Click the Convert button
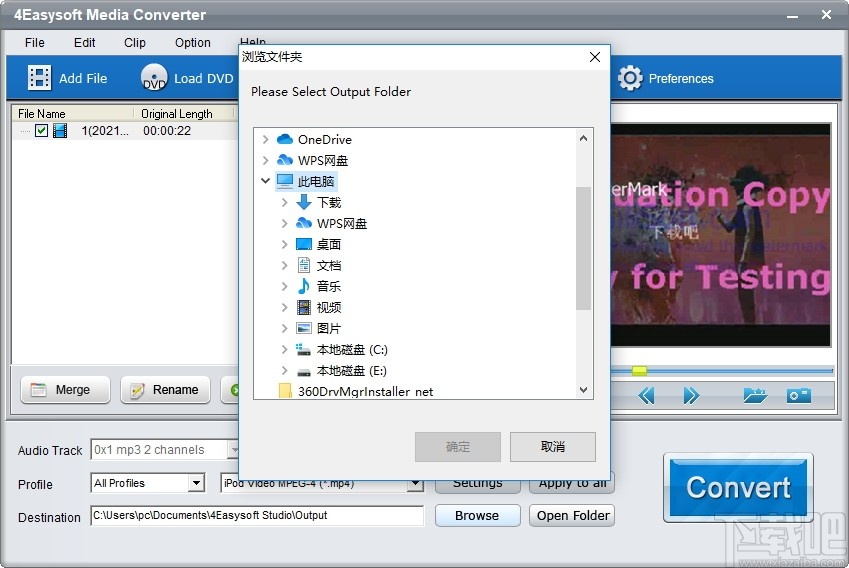 pos(739,487)
